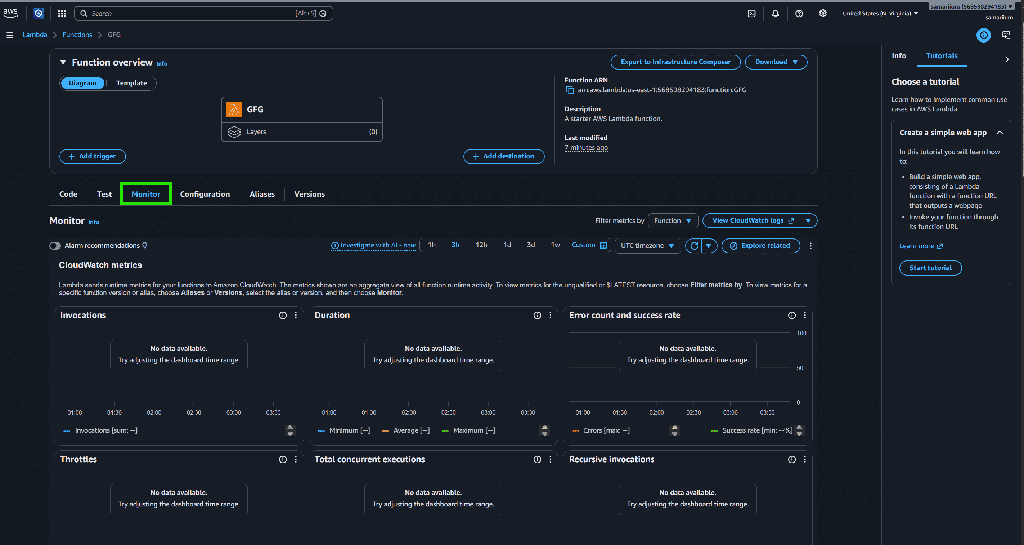Click Export to Infrastructure Composer

(x=675, y=62)
